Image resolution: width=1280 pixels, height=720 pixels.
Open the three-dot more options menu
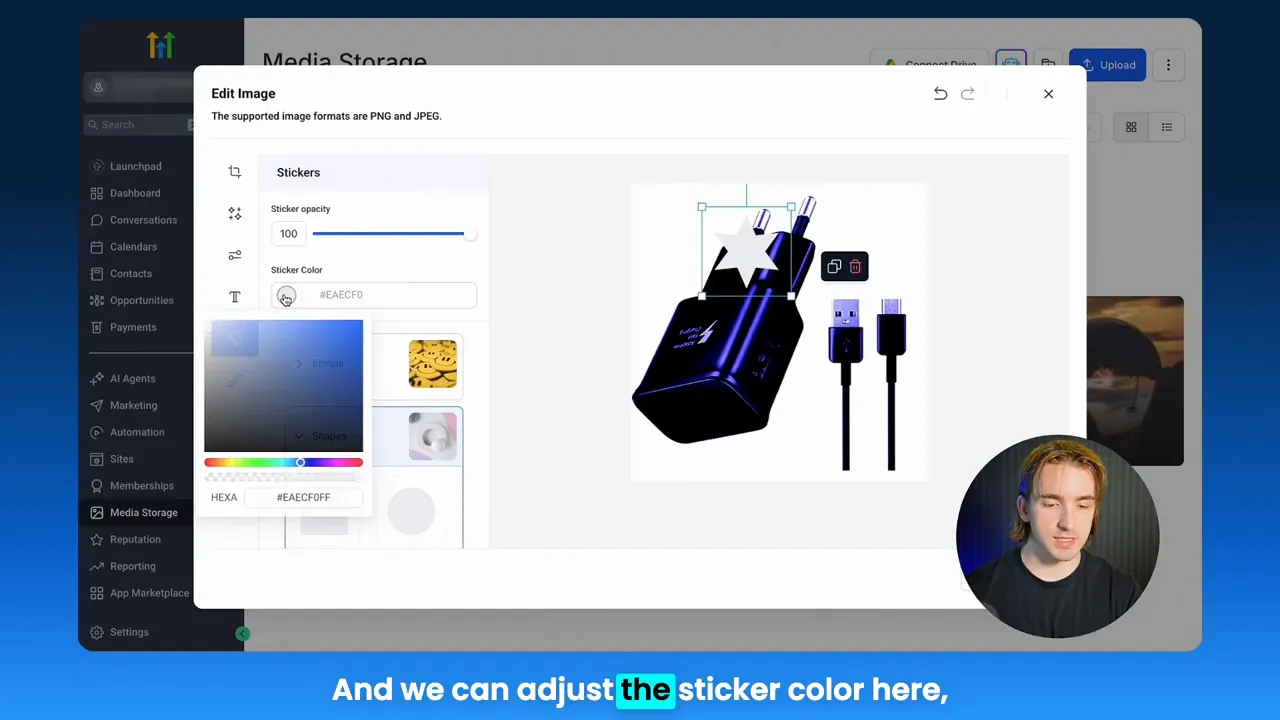click(1168, 65)
